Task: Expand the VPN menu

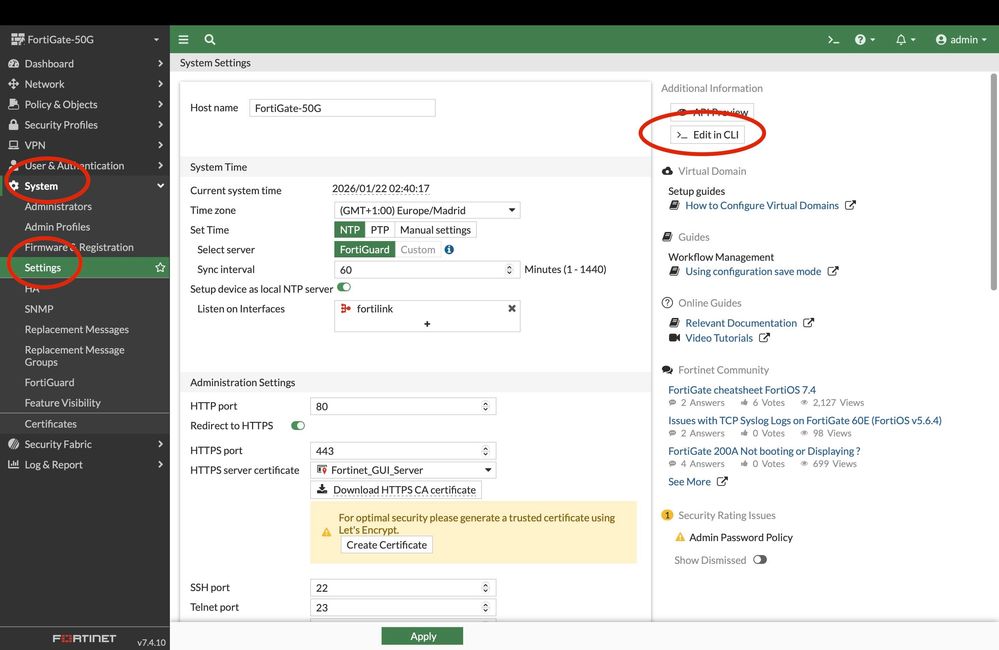Action: pyautogui.click(x=85, y=145)
